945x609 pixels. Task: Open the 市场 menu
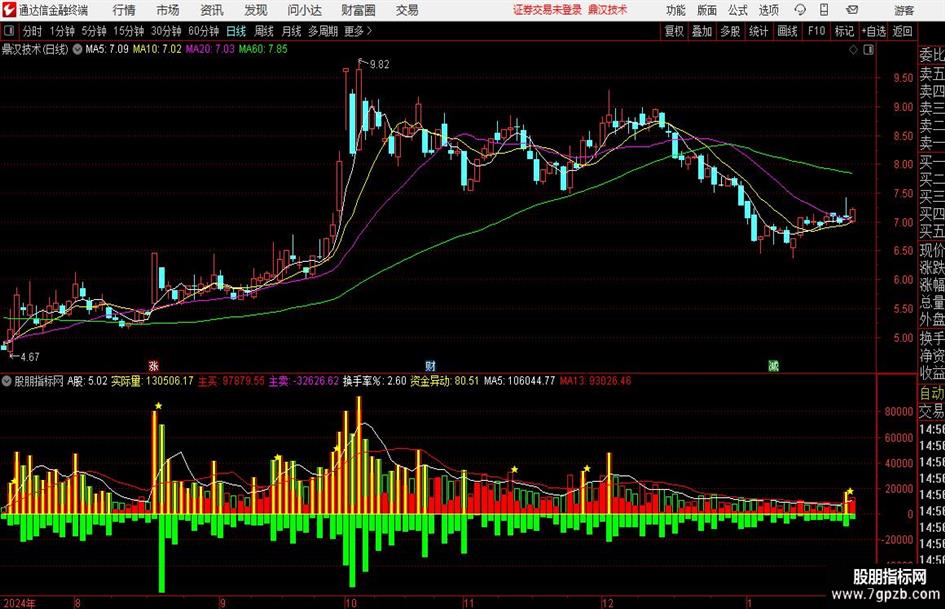[168, 10]
